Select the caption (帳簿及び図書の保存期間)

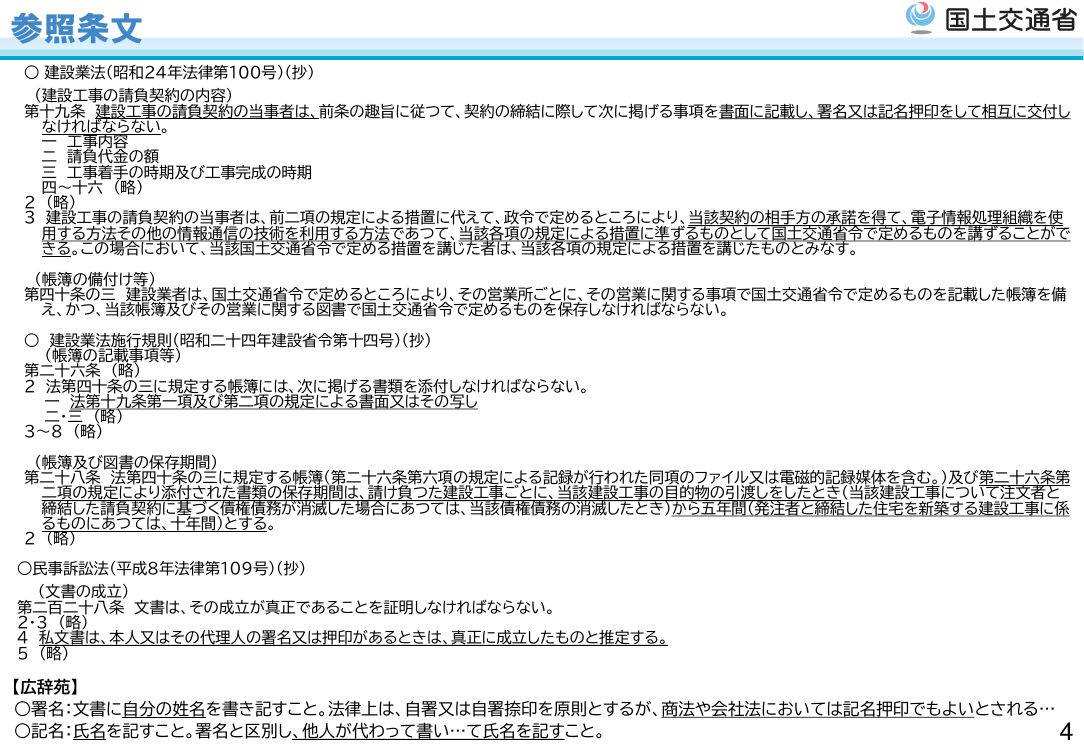tap(126, 462)
